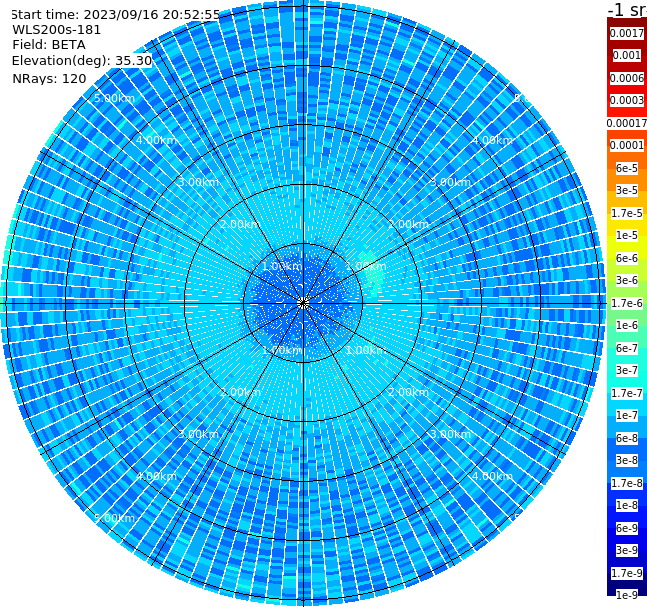The image size is (647, 607).
Task: Click the 2.00km label in upper-left quadrant
Action: point(240,224)
